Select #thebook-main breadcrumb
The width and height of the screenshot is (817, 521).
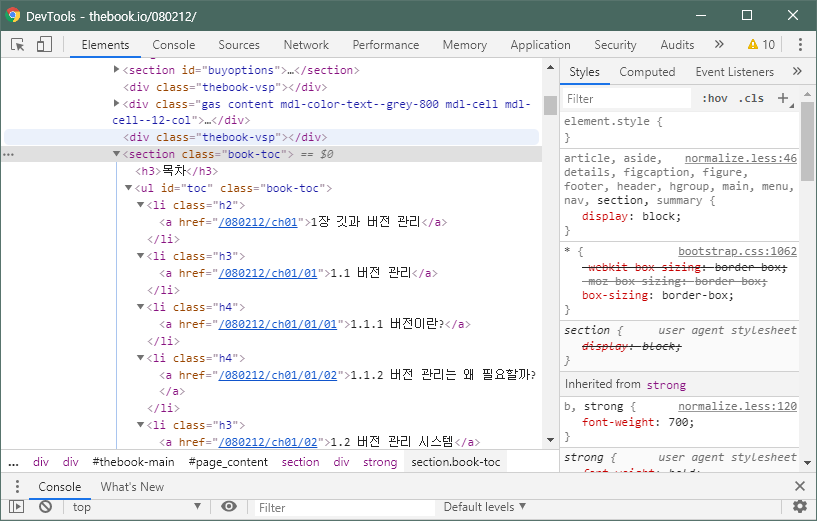(133, 462)
